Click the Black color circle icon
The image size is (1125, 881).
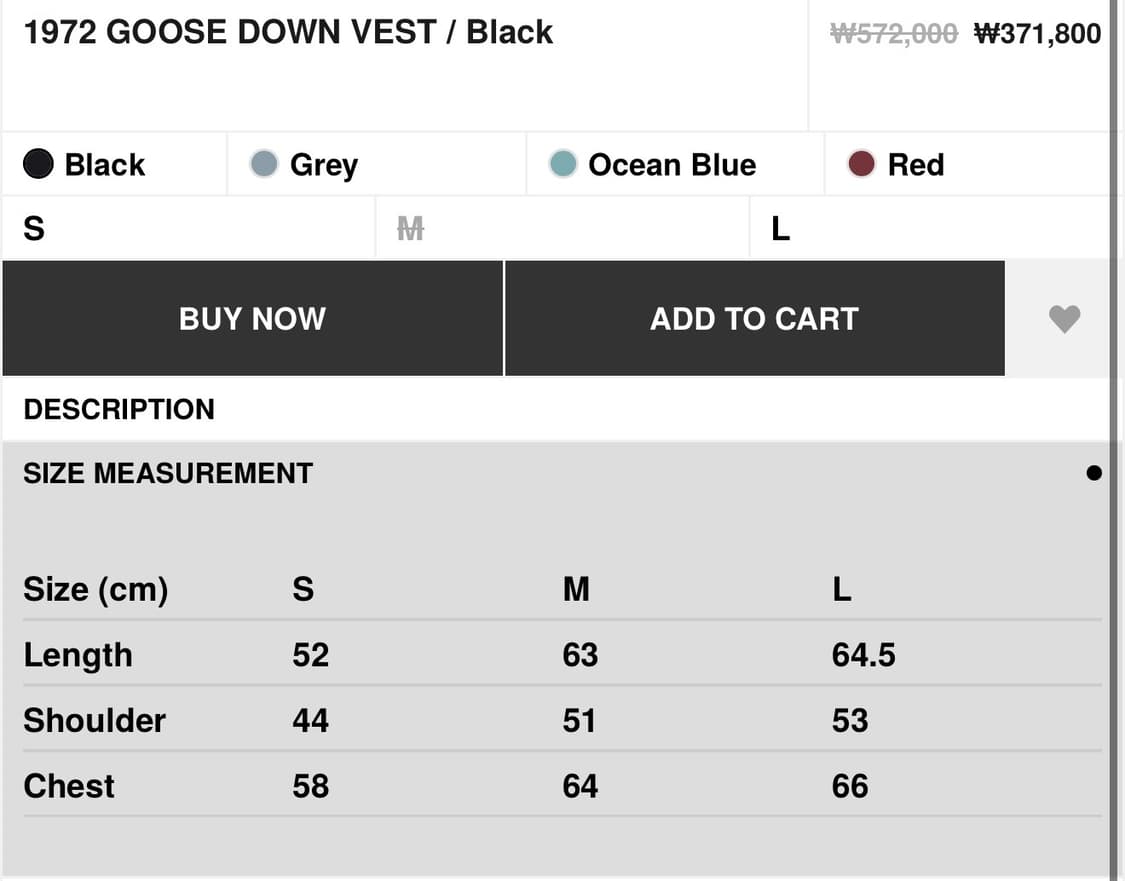(x=38, y=162)
